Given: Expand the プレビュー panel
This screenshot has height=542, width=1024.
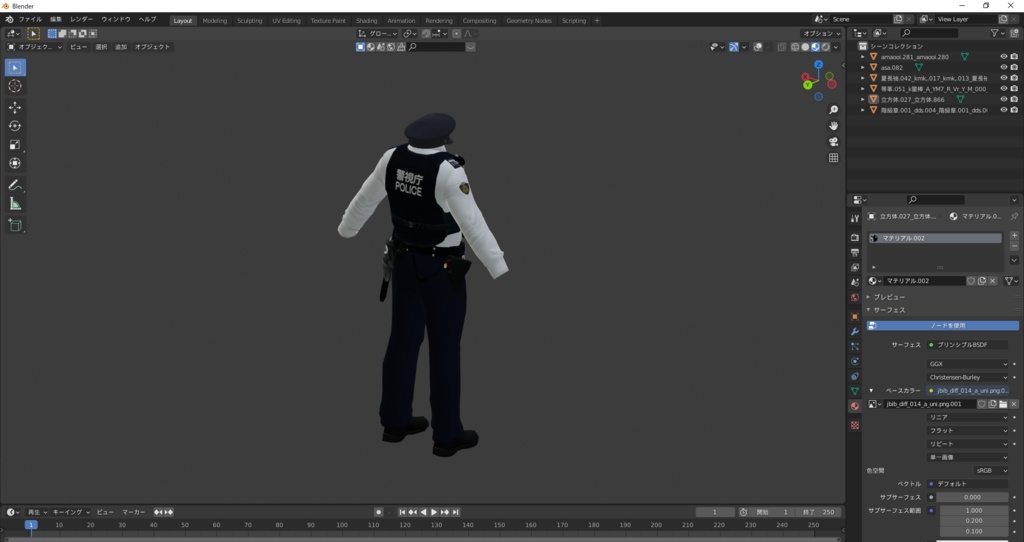Looking at the screenshot, I should click(x=889, y=297).
